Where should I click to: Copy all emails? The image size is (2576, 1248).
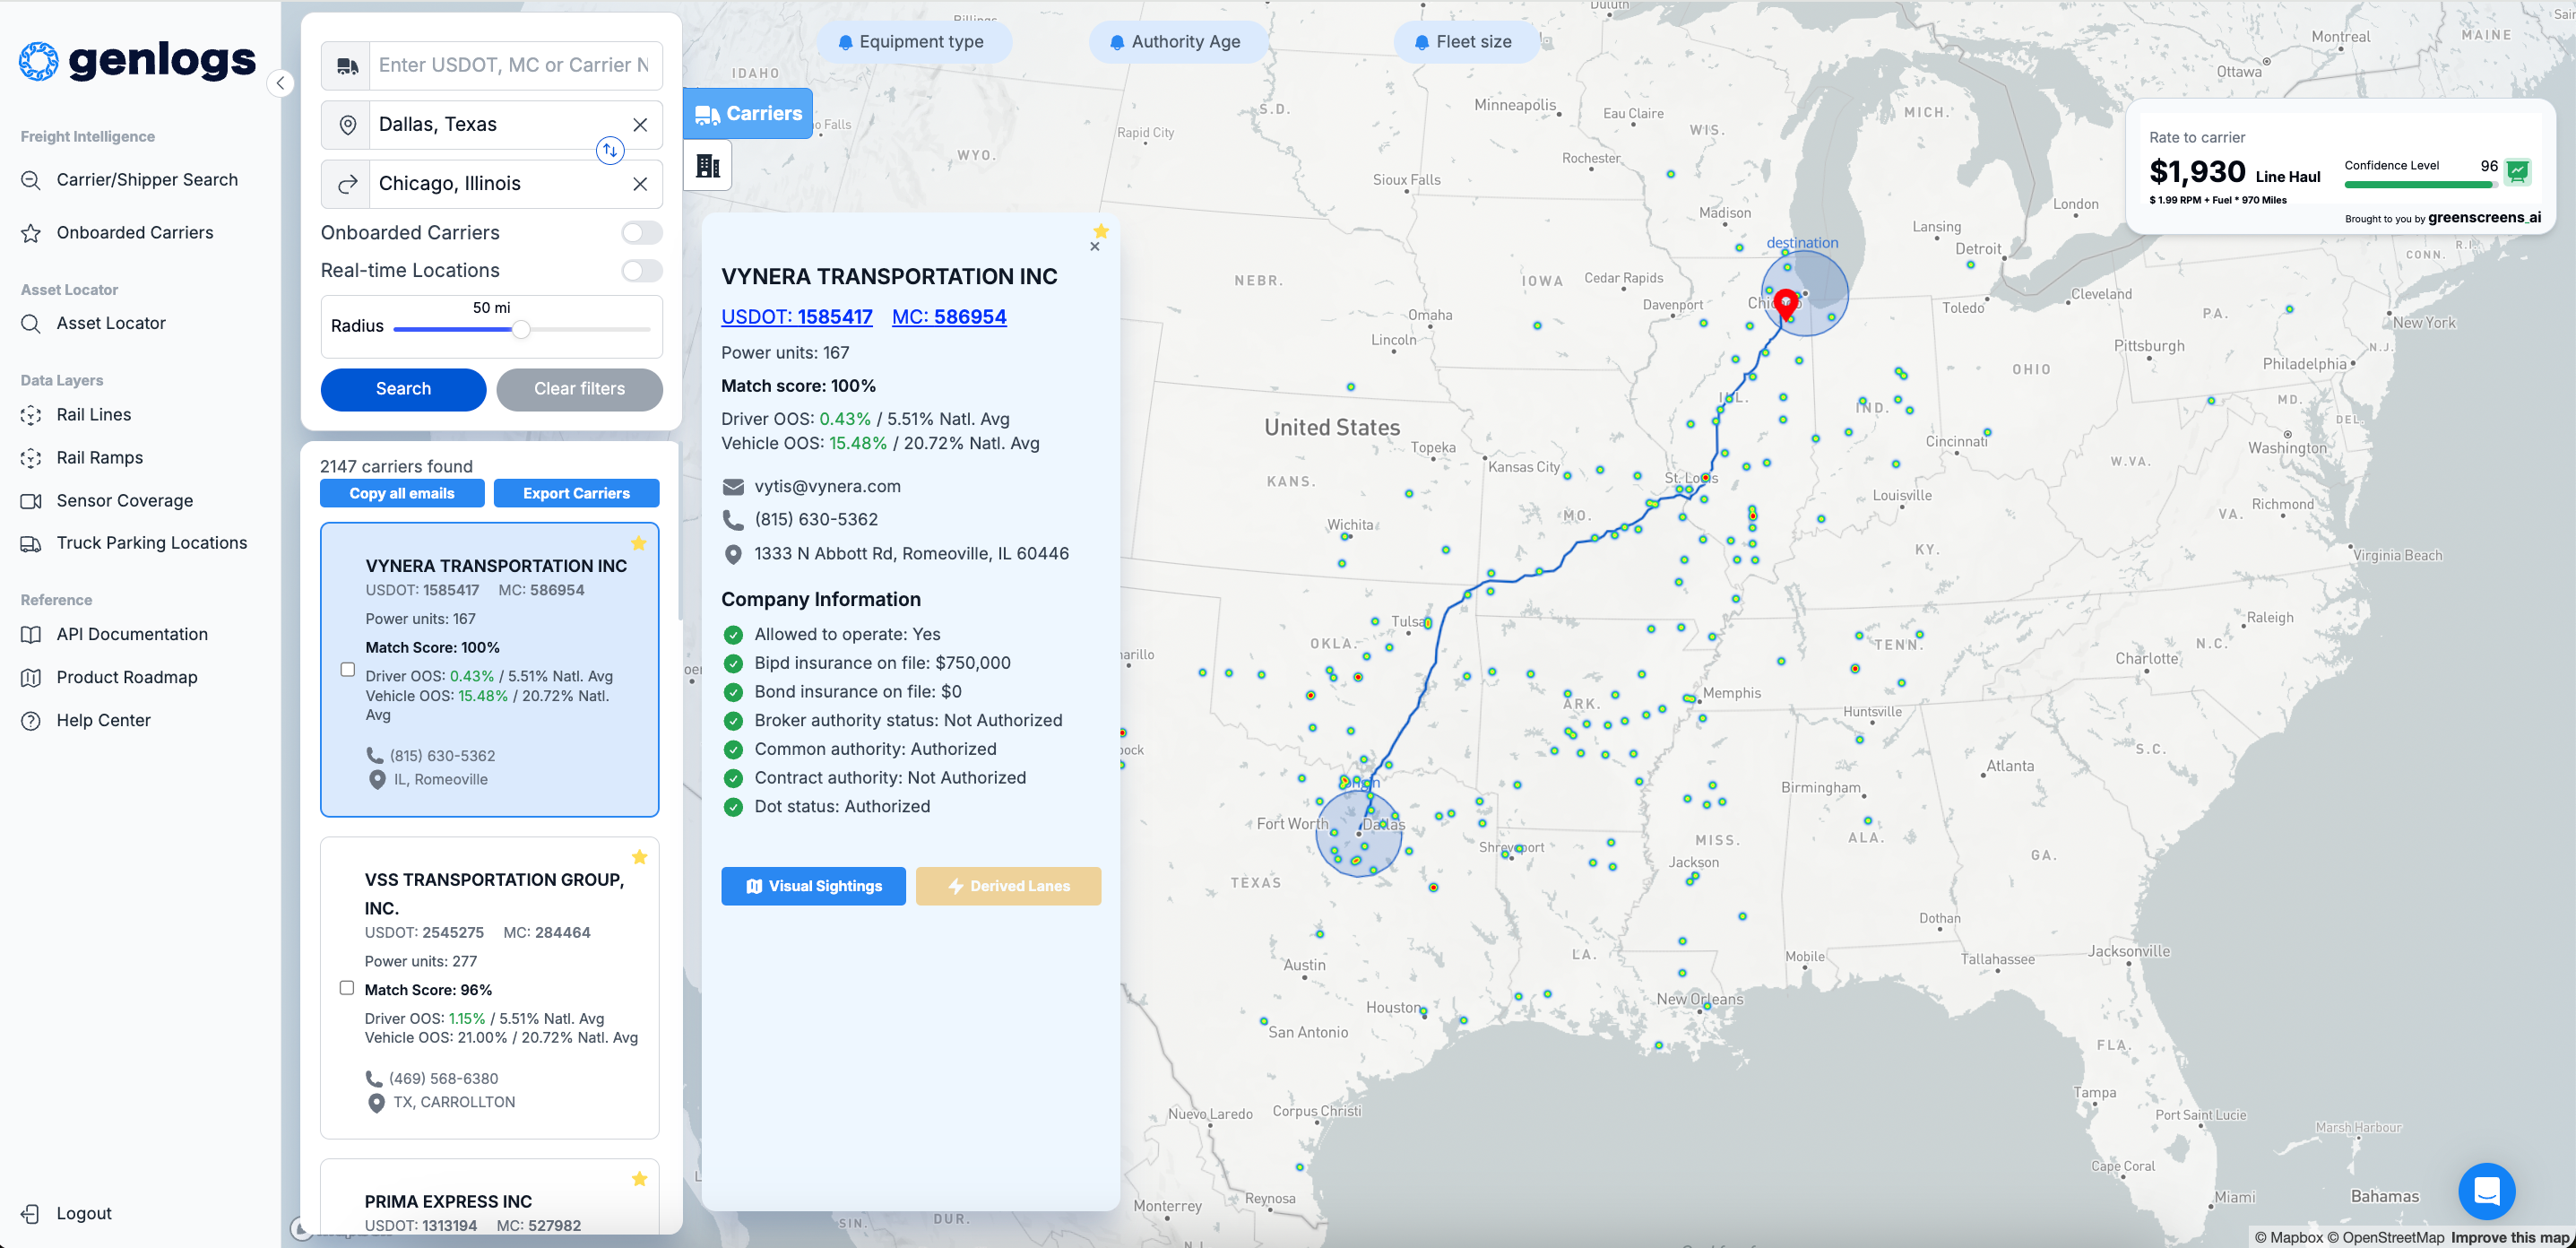402,494
